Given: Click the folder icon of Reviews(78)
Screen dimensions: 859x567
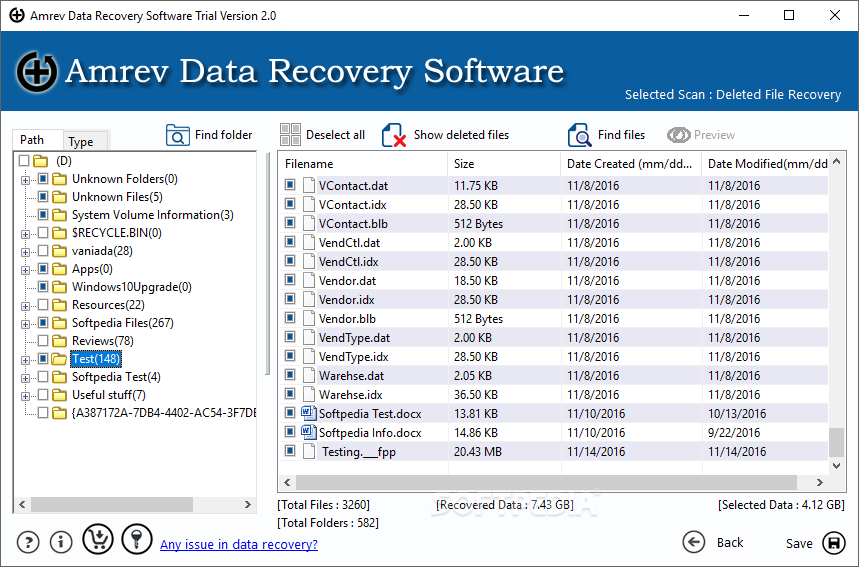Looking at the screenshot, I should pos(59,341).
